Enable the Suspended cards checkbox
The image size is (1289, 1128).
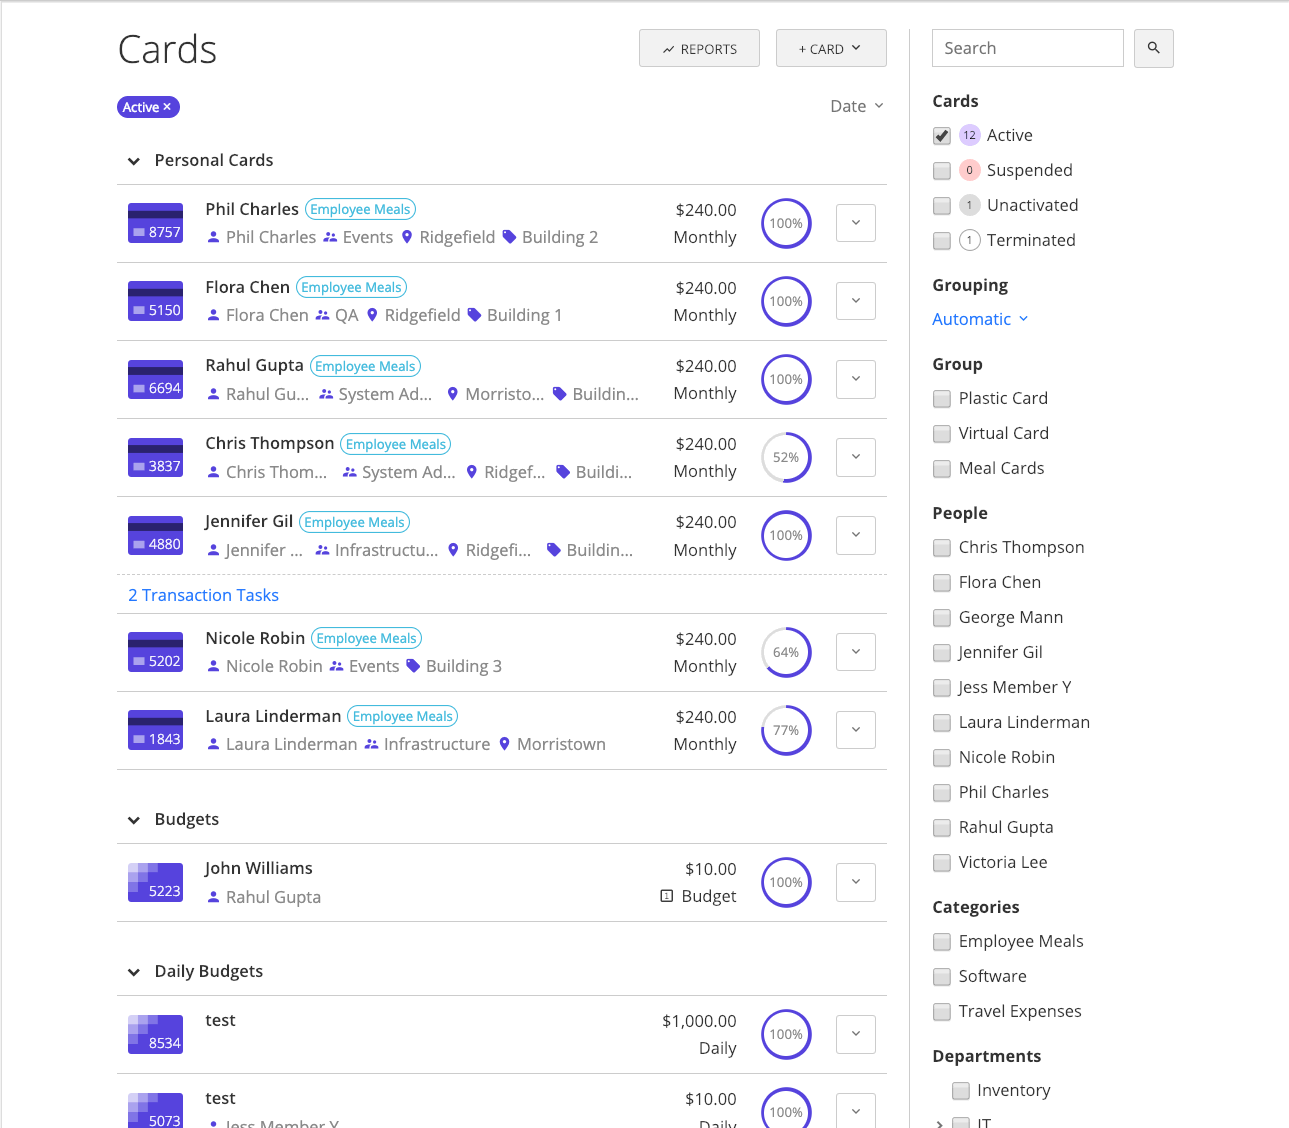[x=941, y=171]
